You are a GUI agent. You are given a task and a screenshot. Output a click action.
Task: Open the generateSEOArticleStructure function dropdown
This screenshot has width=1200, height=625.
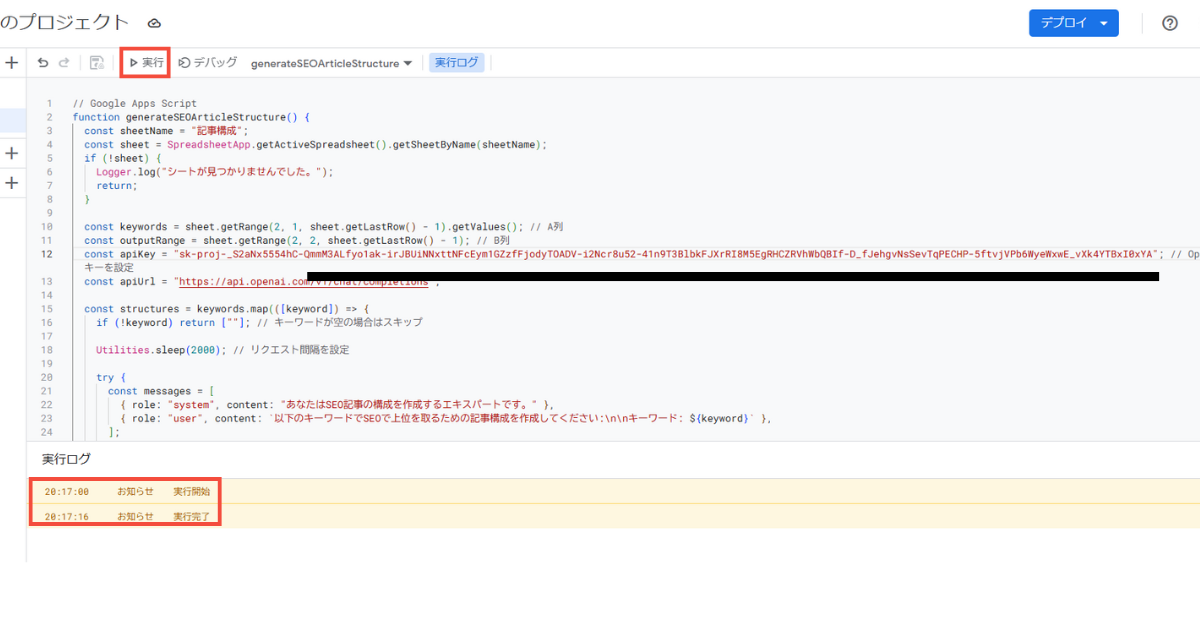(331, 63)
